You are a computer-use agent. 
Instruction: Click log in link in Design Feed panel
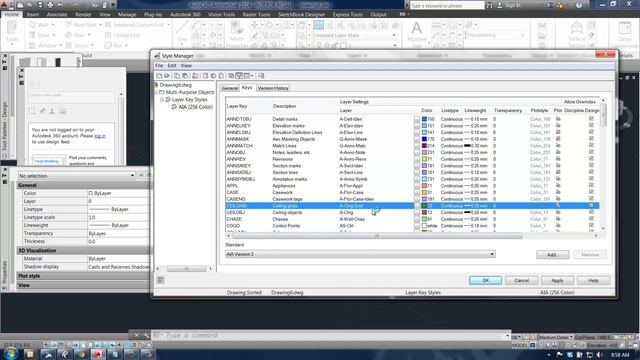(x=100, y=136)
